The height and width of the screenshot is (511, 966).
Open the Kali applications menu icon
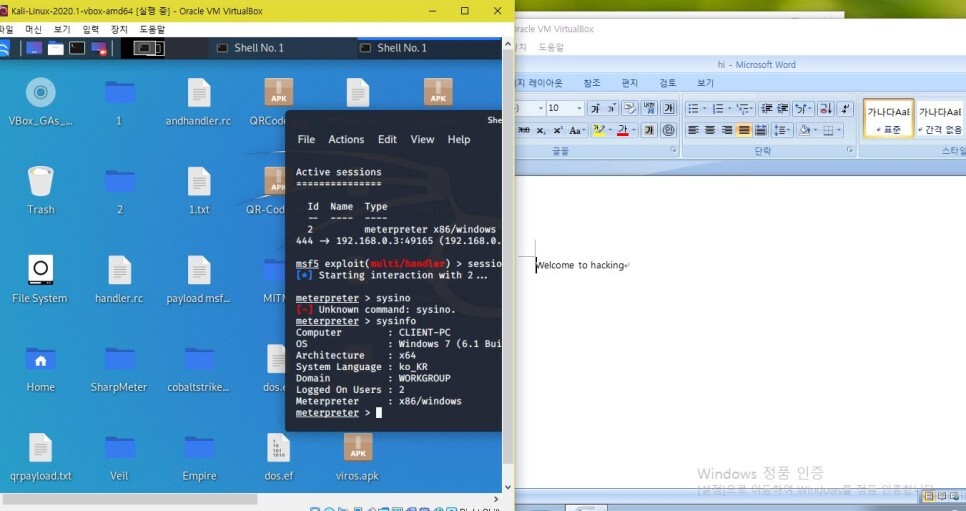(4, 48)
